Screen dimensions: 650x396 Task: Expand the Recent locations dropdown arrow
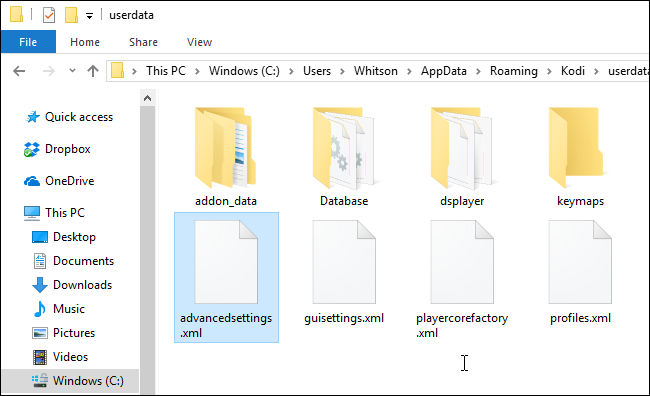coord(72,70)
